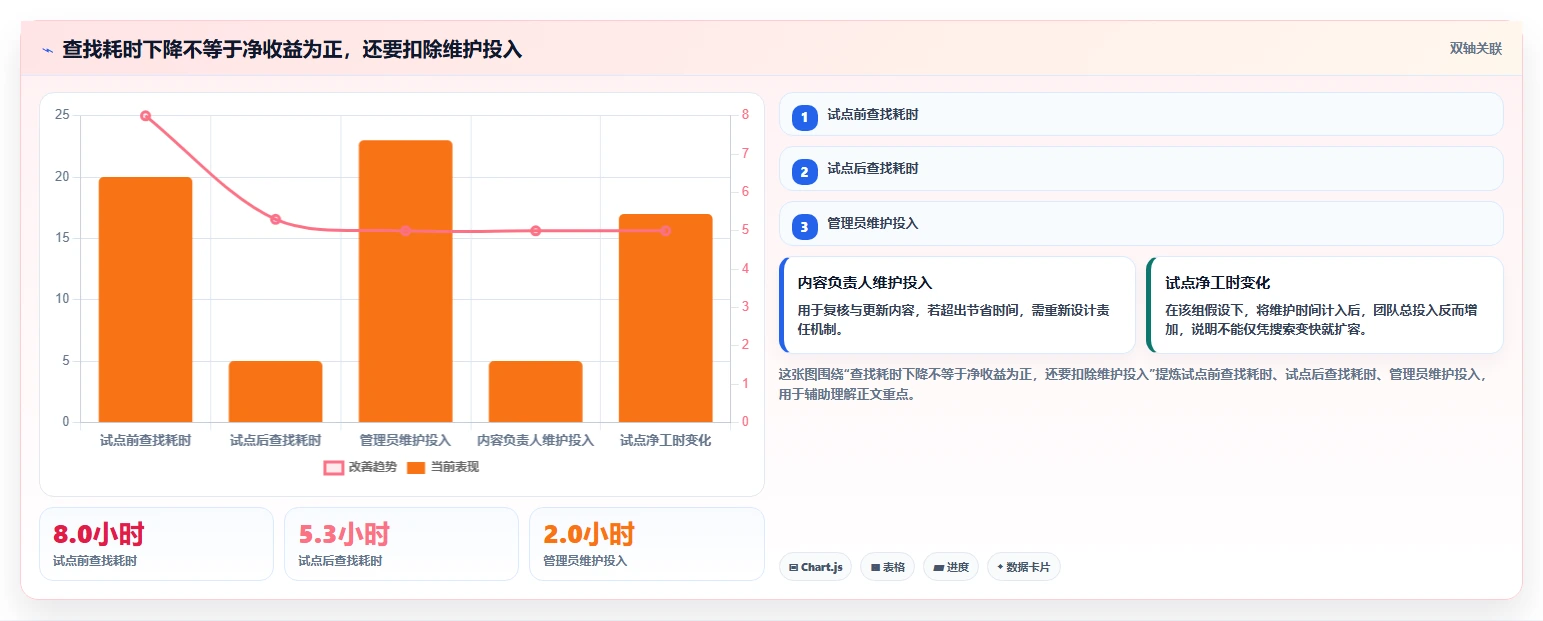The width and height of the screenshot is (1543, 621).
Task: Click the orange bar for 试点后查找耗时
Action: (275, 391)
